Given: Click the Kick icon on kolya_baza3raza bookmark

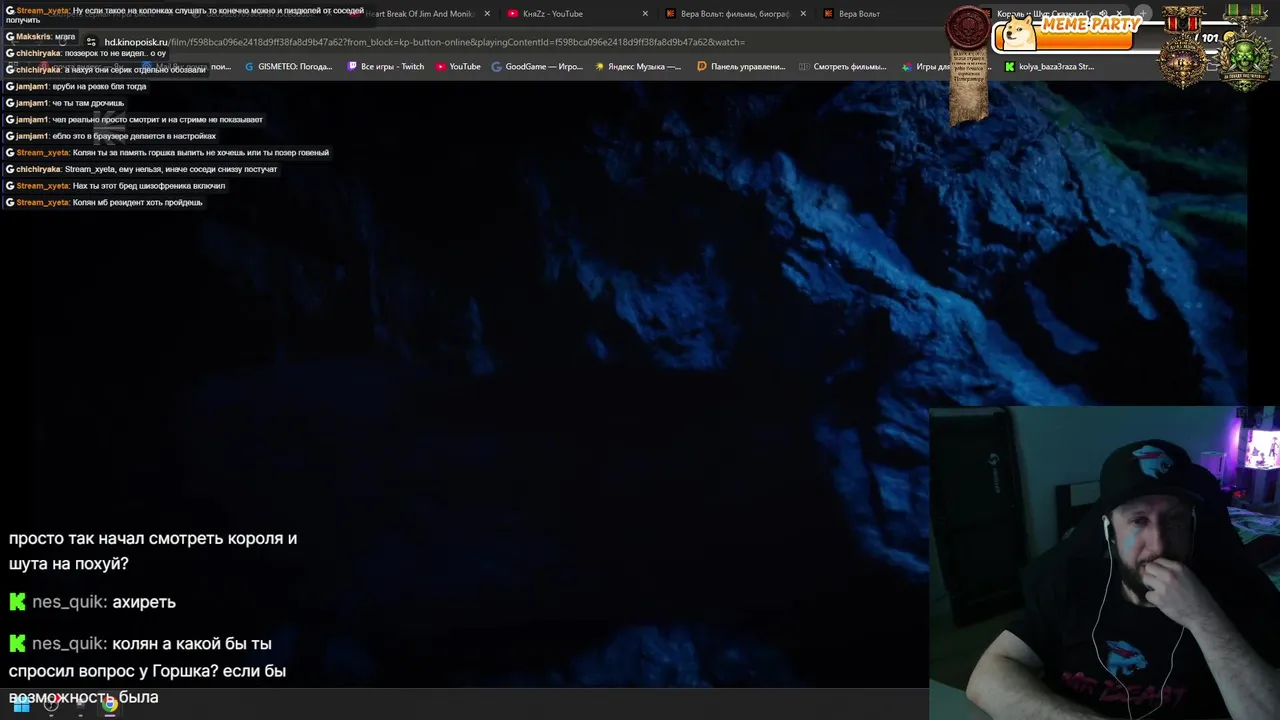Looking at the screenshot, I should [x=1009, y=67].
